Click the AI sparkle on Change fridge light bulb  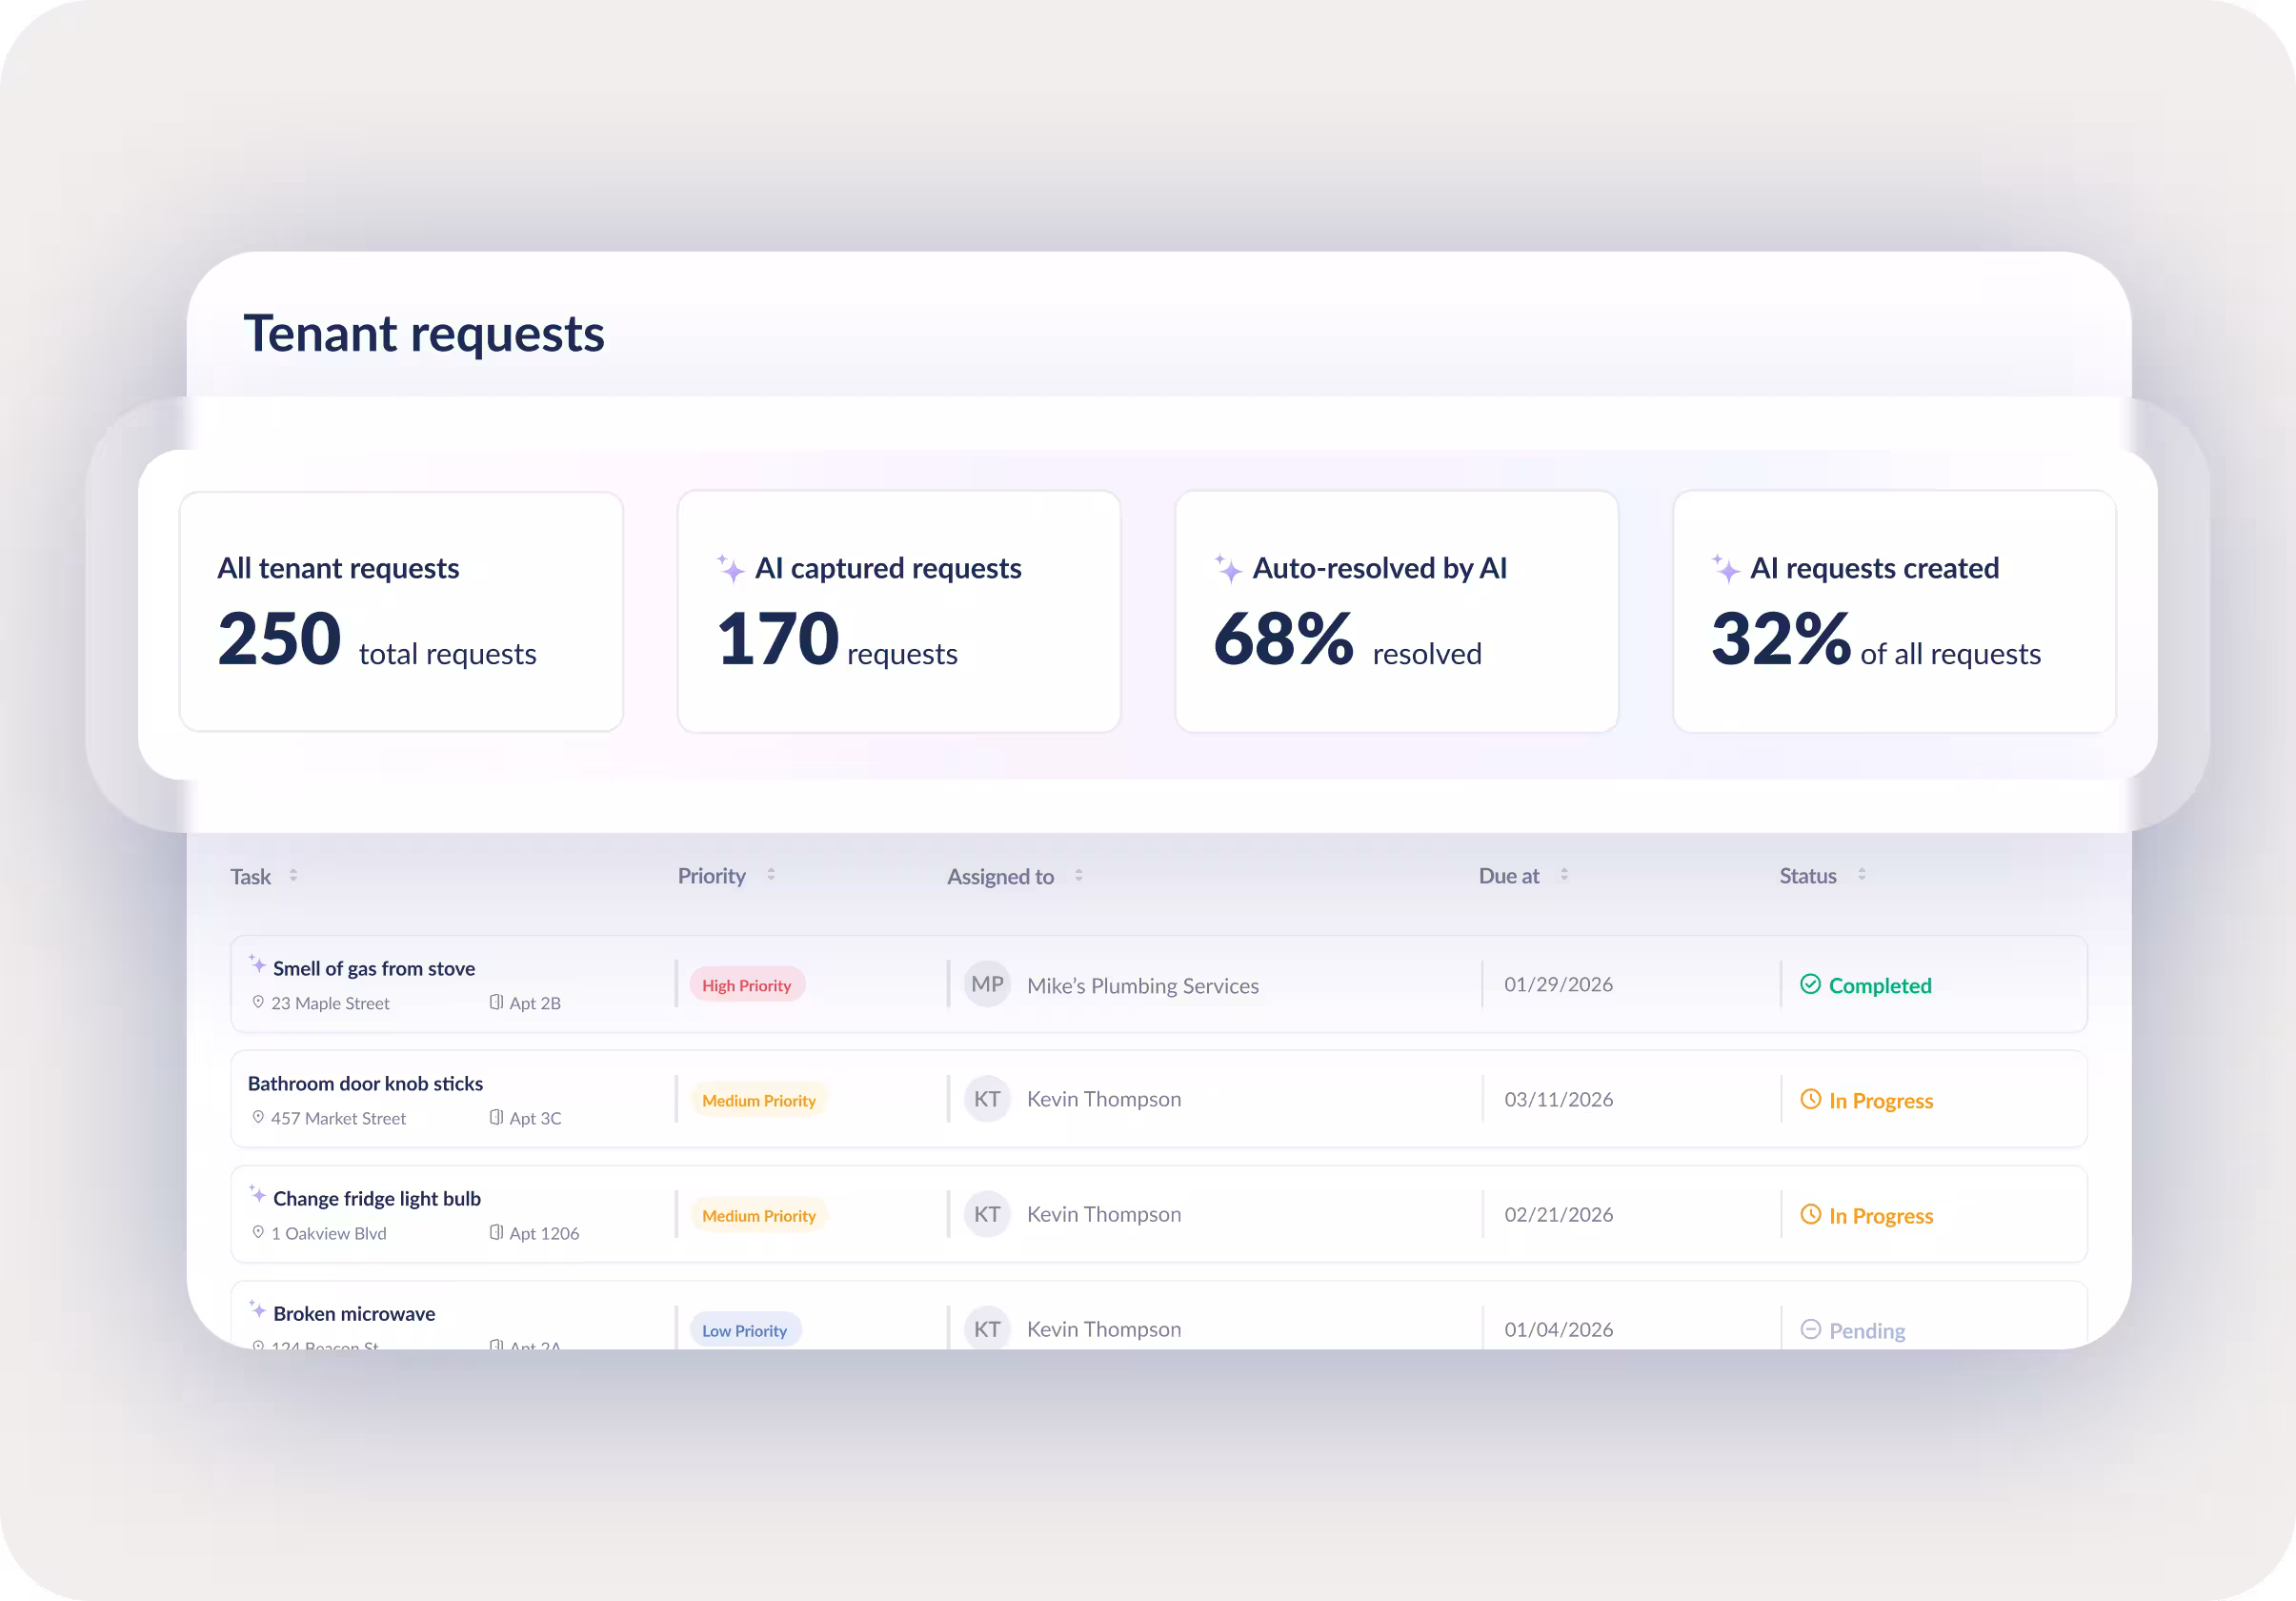(x=257, y=1194)
